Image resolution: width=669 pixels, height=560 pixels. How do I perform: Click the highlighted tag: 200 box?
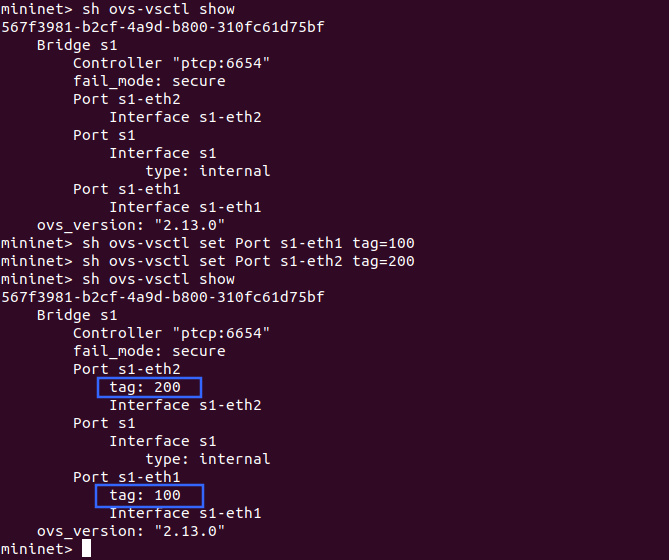point(149,388)
